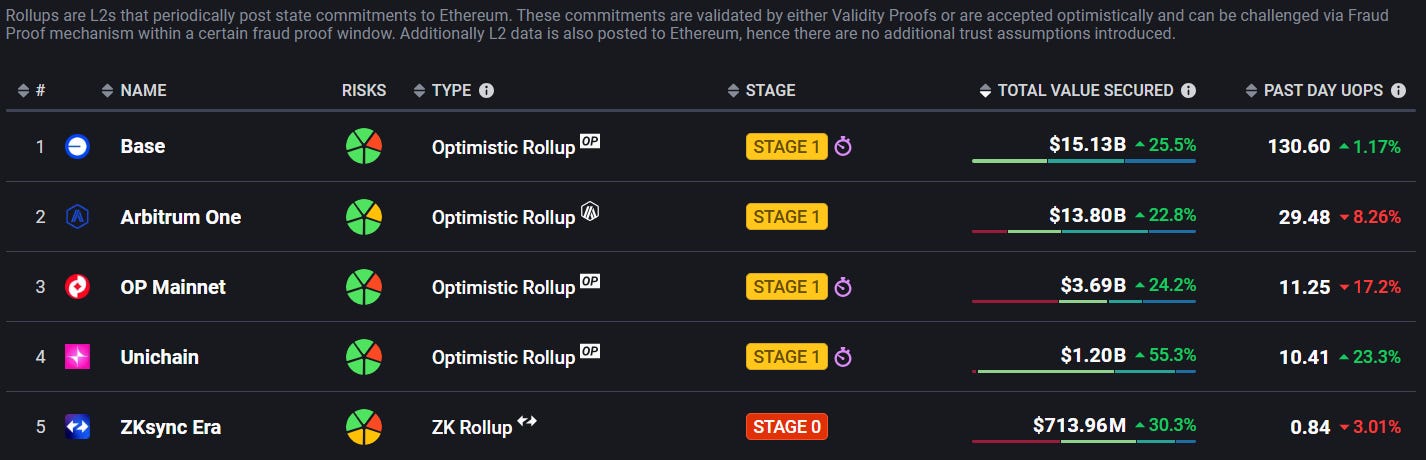Image resolution: width=1426 pixels, height=460 pixels.
Task: Click the STAGE 1 badge for Arbitrum One
Action: tap(787, 217)
